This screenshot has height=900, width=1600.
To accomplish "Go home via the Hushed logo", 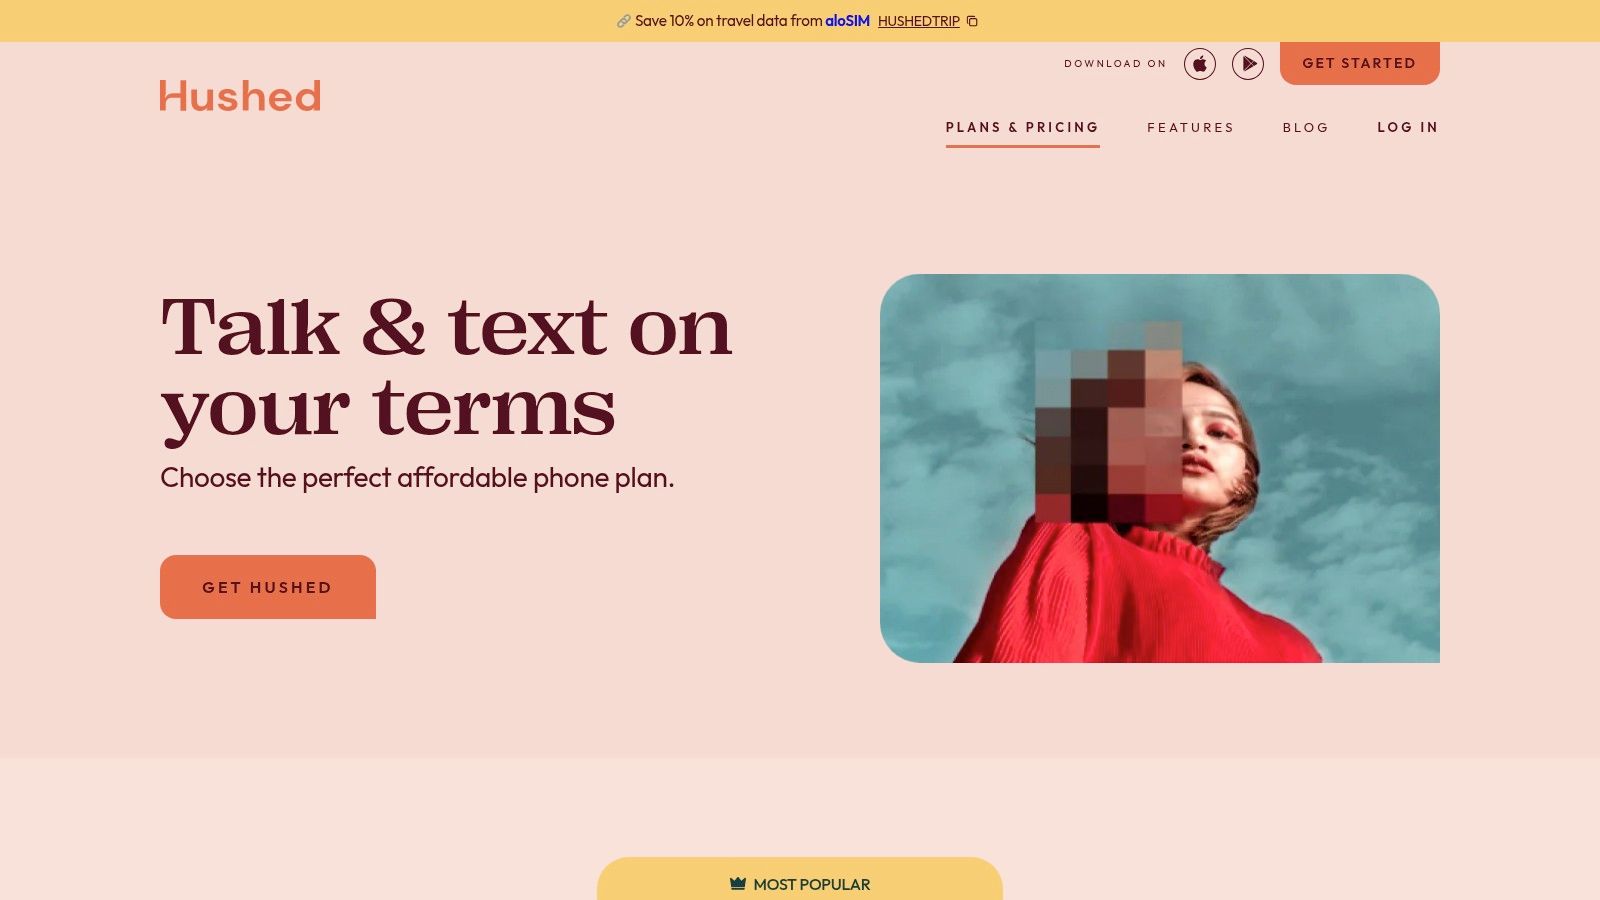I will click(240, 96).
